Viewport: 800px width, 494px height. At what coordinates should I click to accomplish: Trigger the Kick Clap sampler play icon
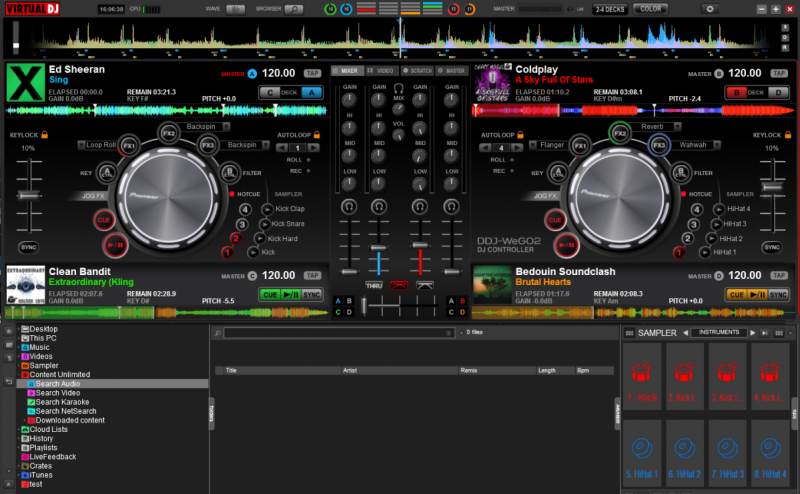pyautogui.click(x=267, y=209)
